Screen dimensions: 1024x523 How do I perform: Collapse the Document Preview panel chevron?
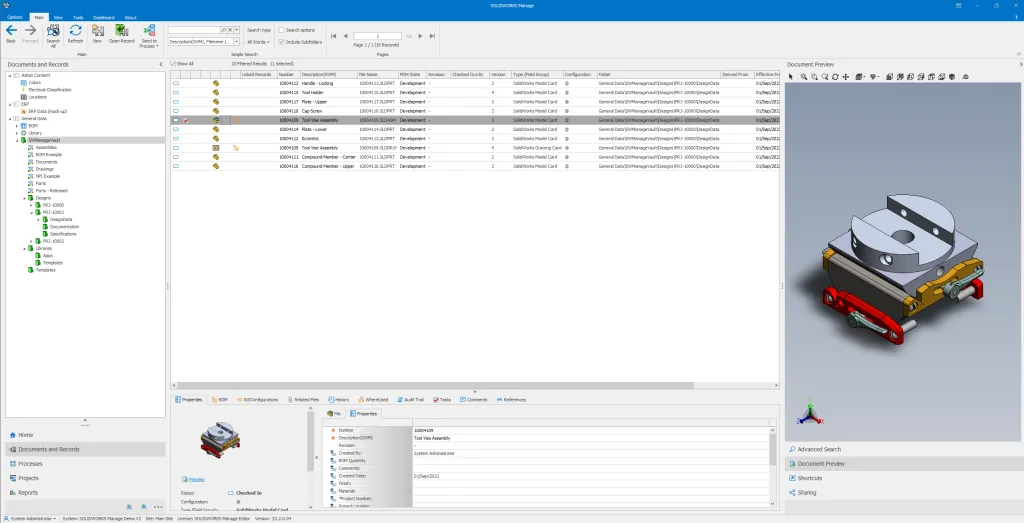[x=1021, y=64]
